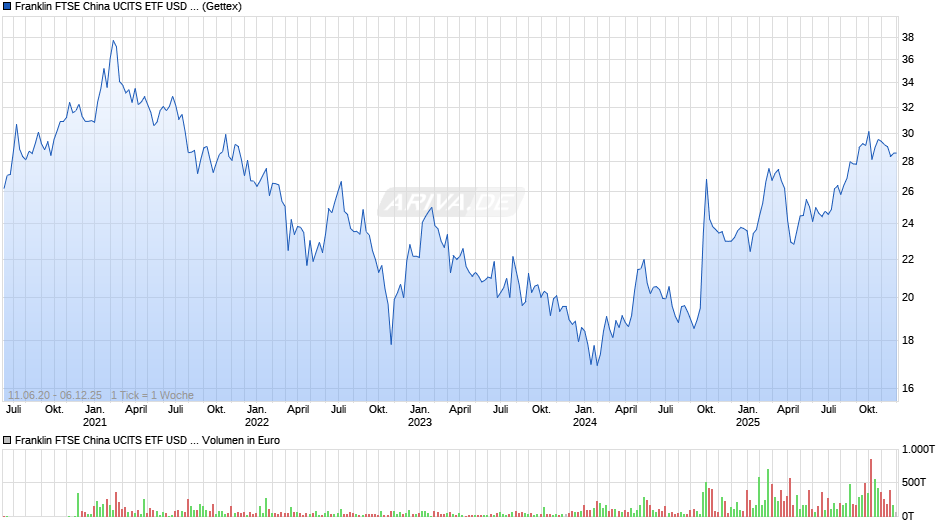Click the date range text '11.06.20 - 06.12.25'
940x526 pixels.
click(x=55, y=395)
